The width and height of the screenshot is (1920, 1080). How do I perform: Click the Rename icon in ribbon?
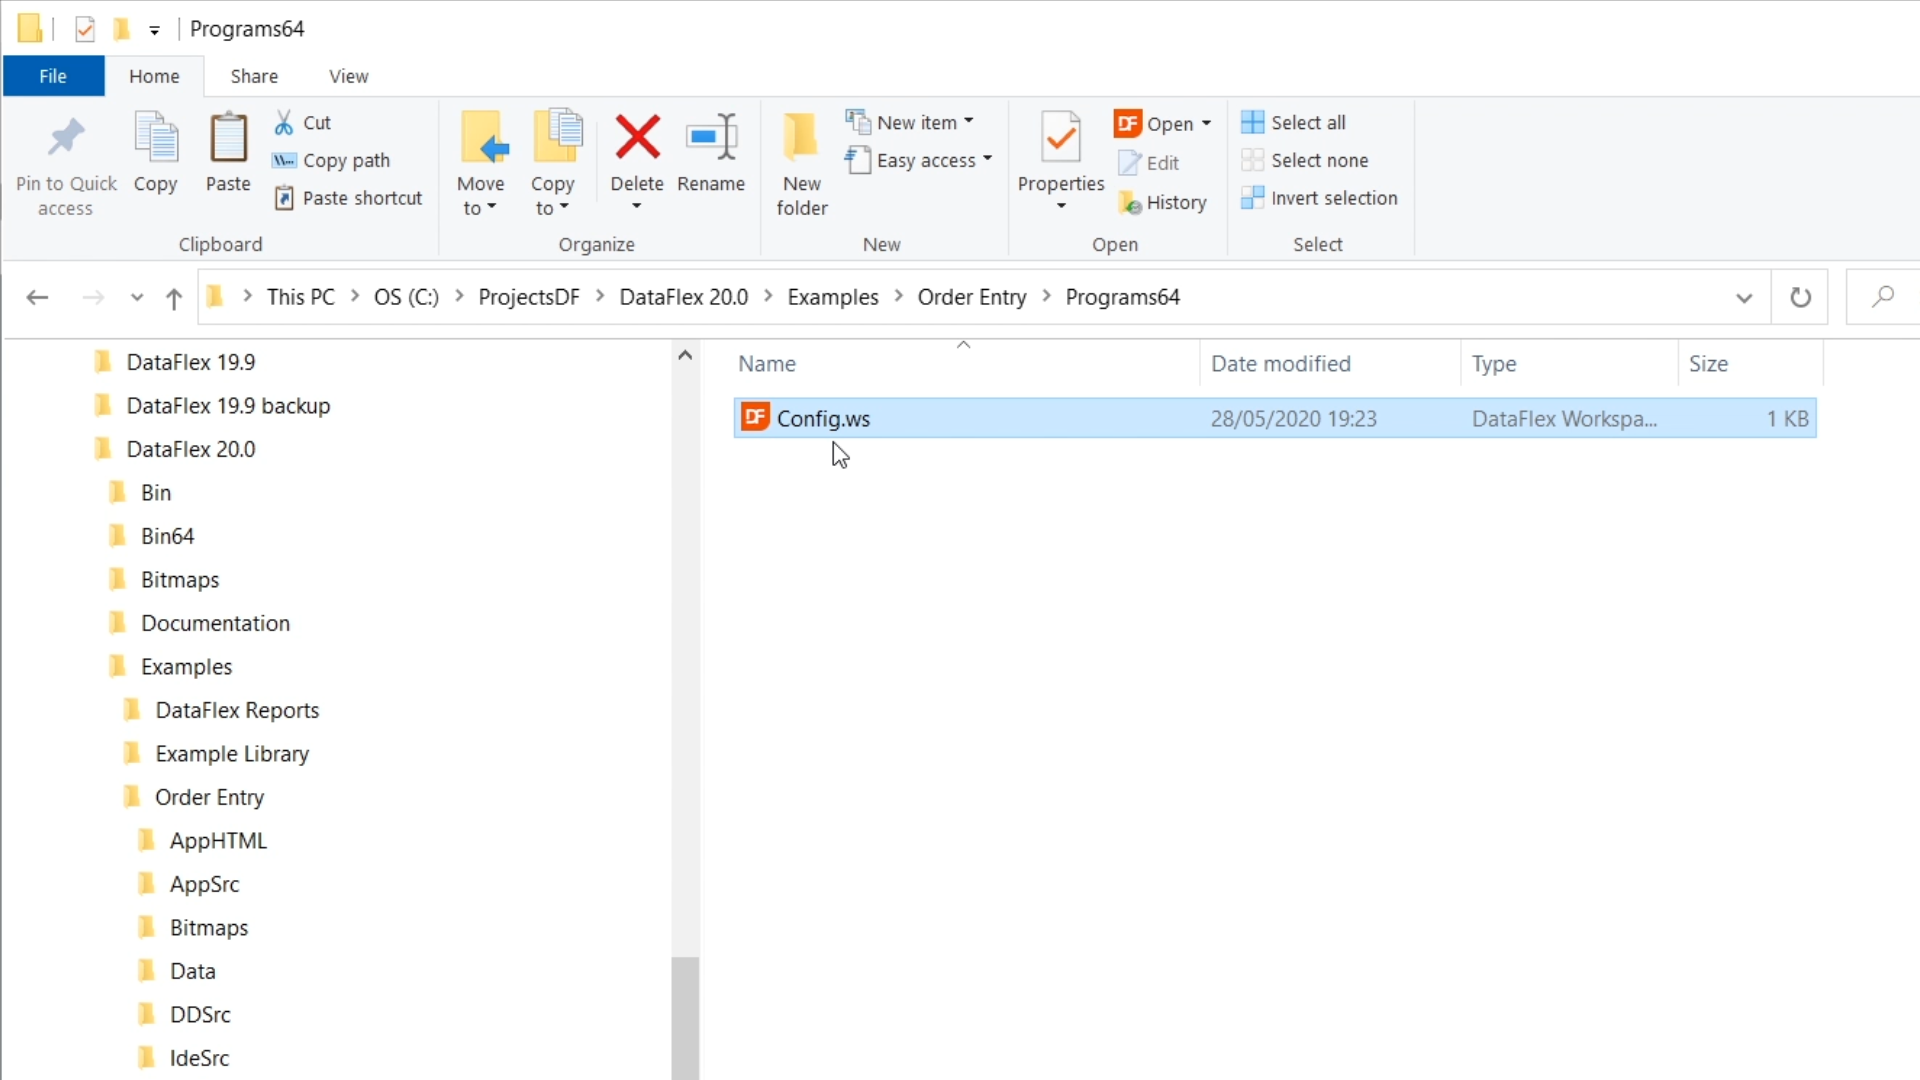click(711, 139)
